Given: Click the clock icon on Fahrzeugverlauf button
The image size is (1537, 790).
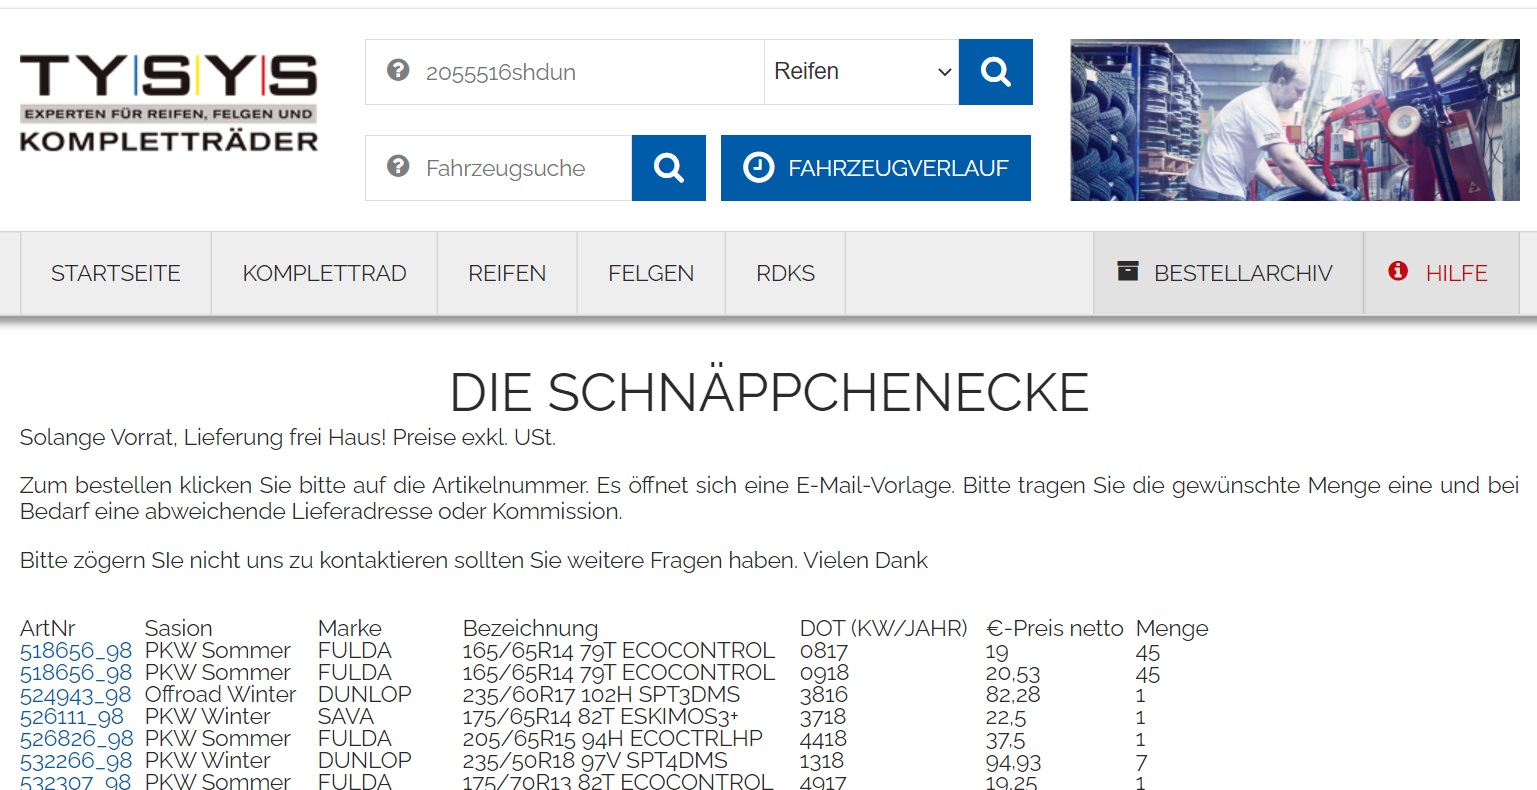Looking at the screenshot, I should (758, 168).
